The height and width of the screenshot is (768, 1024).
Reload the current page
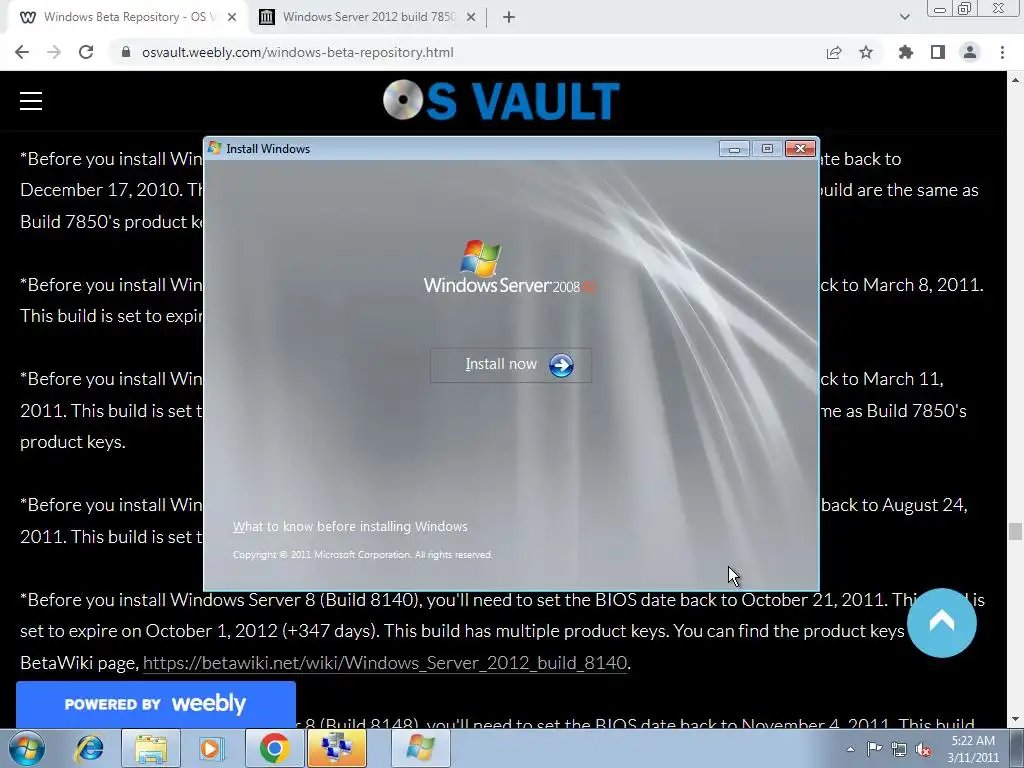pos(86,52)
